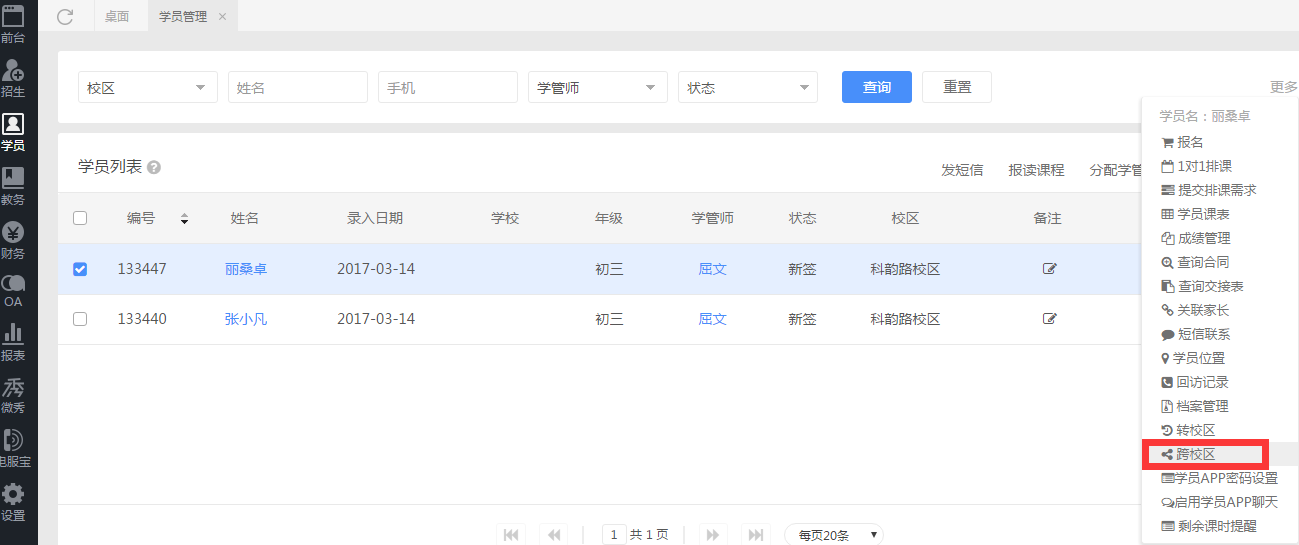Focus the 手机 phone input field
The width and height of the screenshot is (1299, 545).
pos(448,87)
